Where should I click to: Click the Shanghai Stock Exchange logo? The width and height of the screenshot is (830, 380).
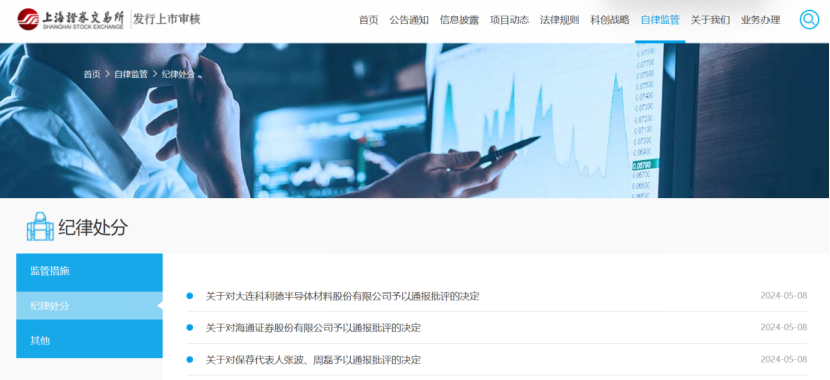point(70,20)
